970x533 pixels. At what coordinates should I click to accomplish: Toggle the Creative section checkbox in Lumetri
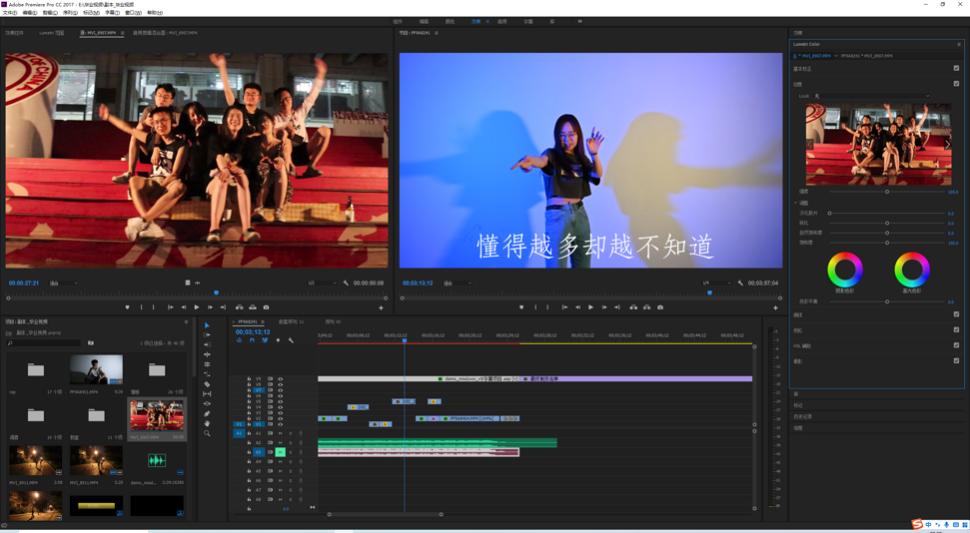click(956, 84)
